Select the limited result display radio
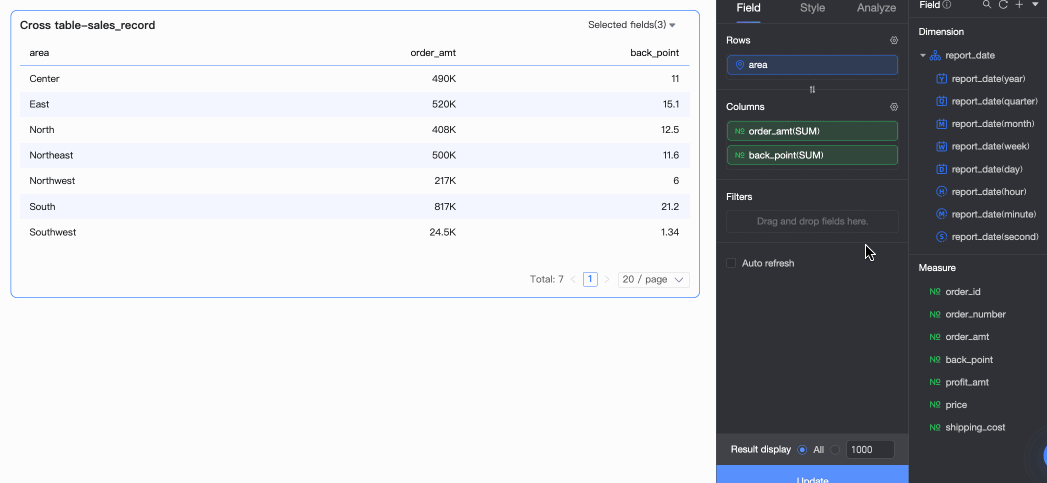Image resolution: width=1047 pixels, height=483 pixels. pyautogui.click(x=835, y=450)
